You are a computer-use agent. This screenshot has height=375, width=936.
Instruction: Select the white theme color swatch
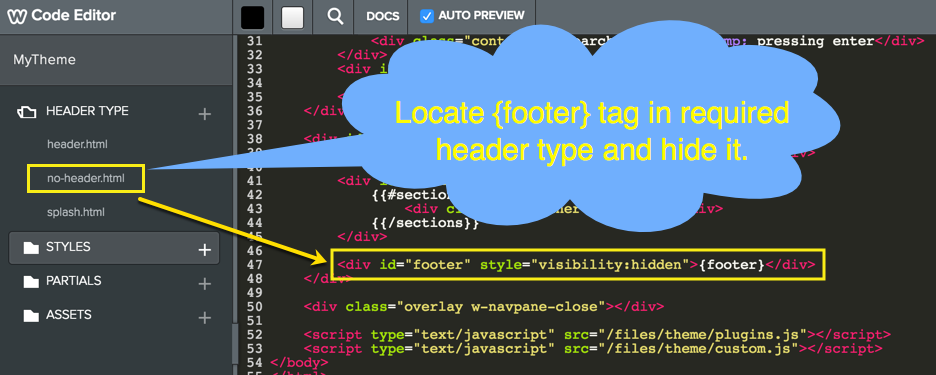click(x=292, y=17)
